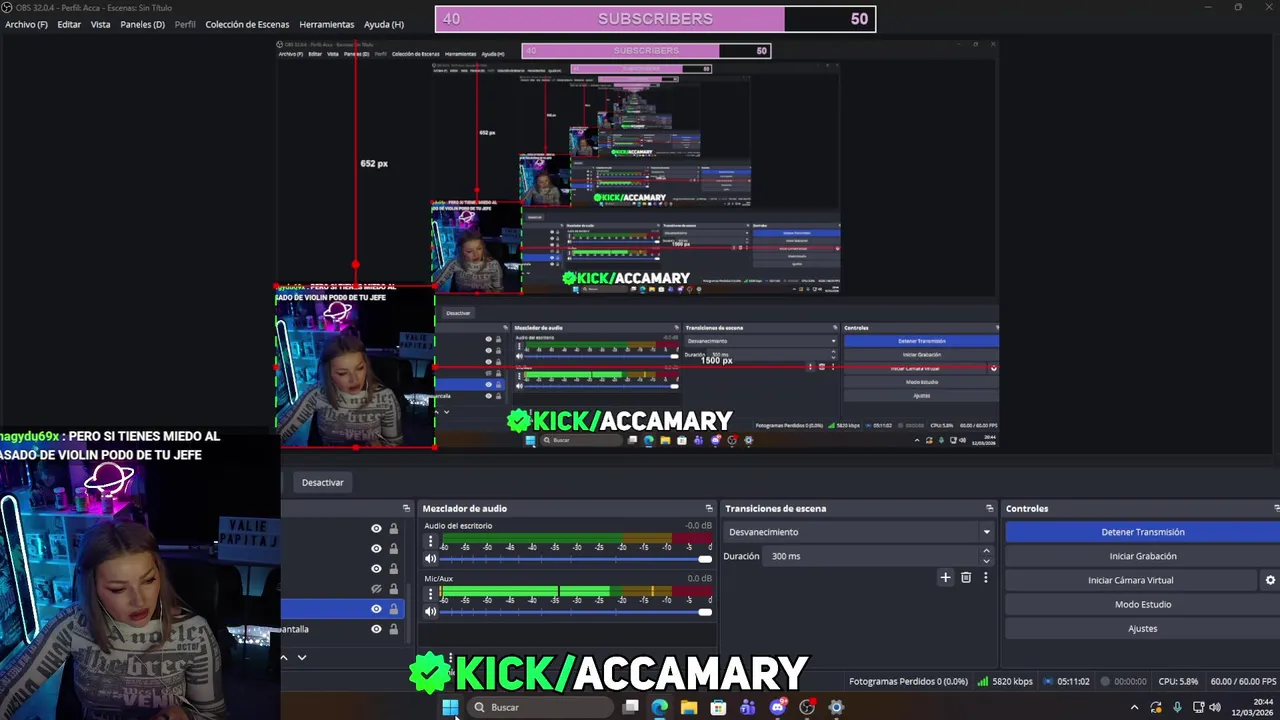Open the Vista menu
The image size is (1280, 720).
pyautogui.click(x=100, y=24)
